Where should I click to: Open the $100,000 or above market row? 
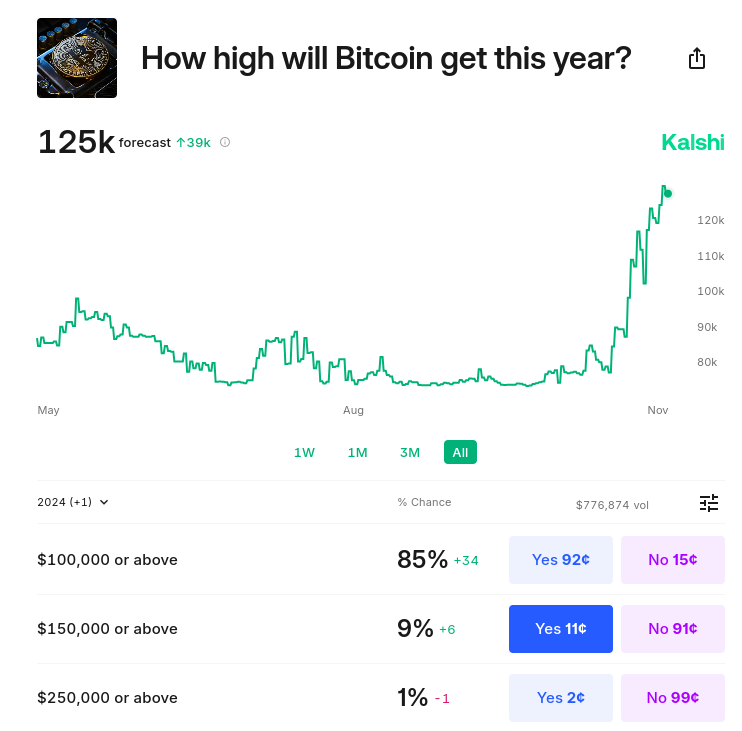tap(107, 560)
